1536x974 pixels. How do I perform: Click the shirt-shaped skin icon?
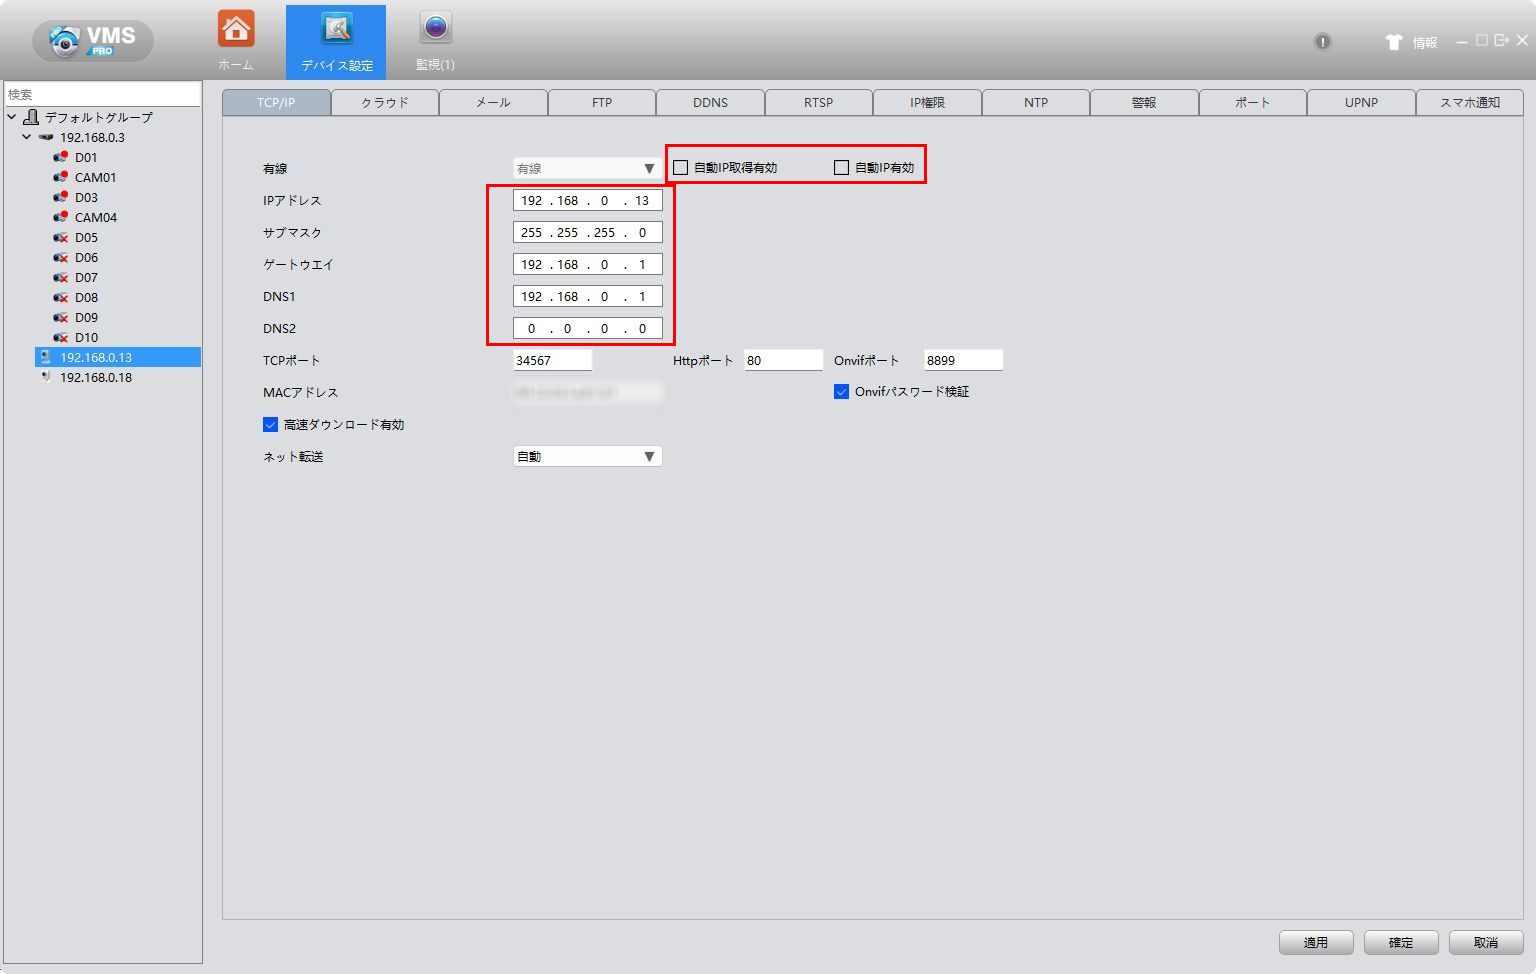[1394, 42]
